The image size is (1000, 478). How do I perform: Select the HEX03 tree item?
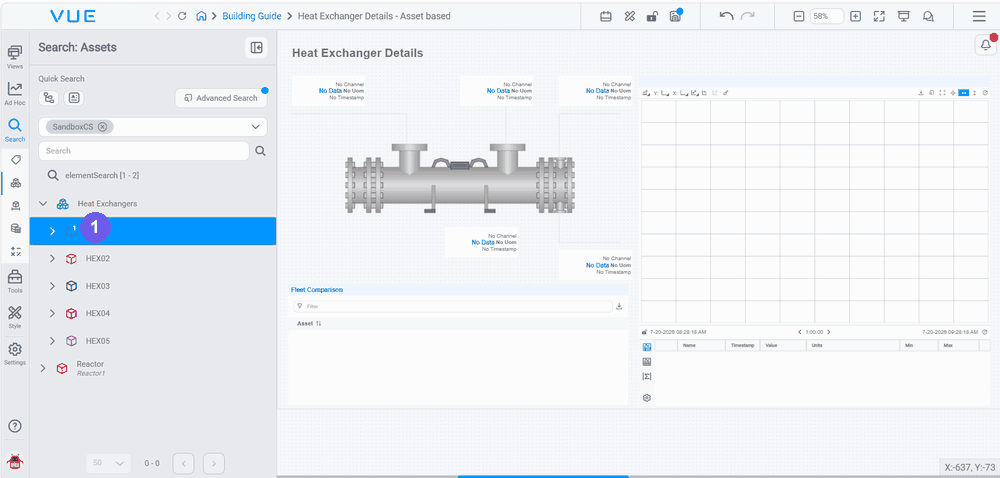pyautogui.click(x=98, y=286)
